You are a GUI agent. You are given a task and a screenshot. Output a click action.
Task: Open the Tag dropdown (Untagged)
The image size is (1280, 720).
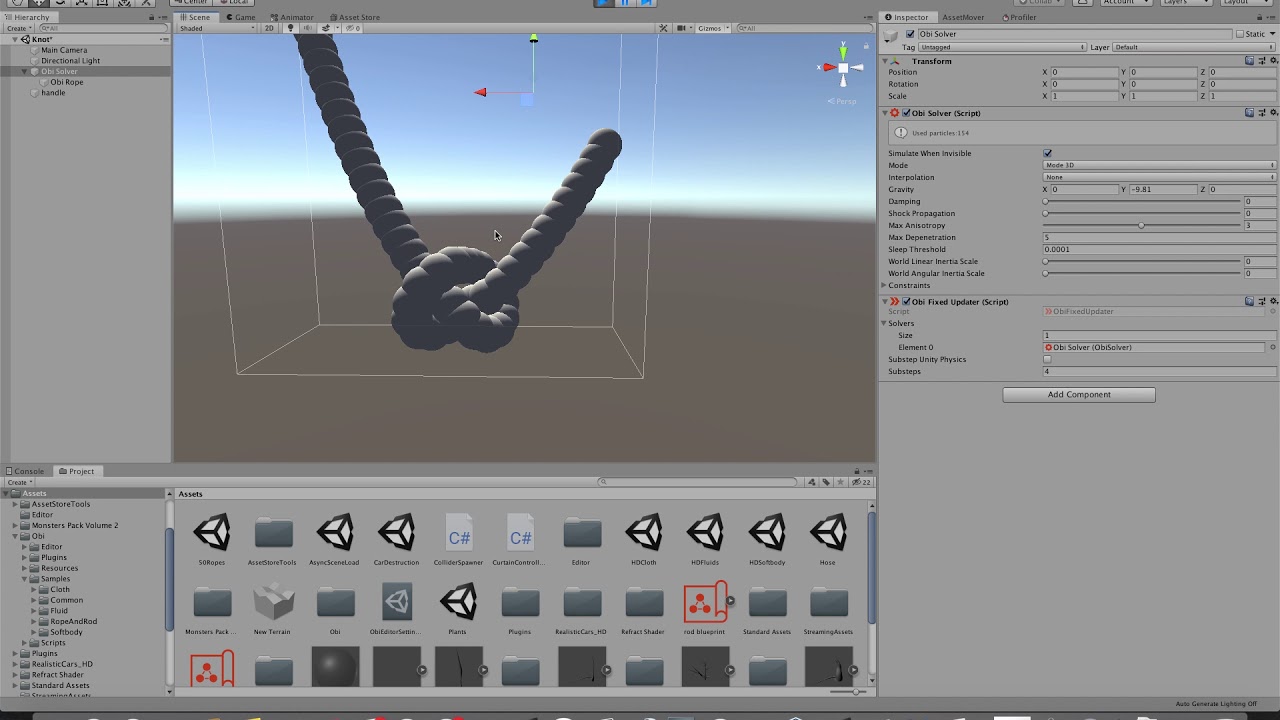[1002, 47]
